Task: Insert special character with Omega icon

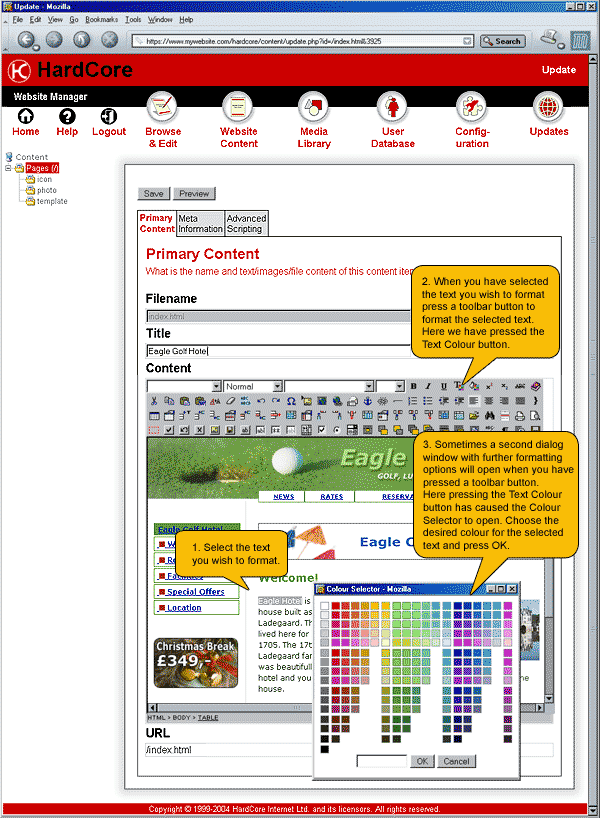Action: pos(291,401)
